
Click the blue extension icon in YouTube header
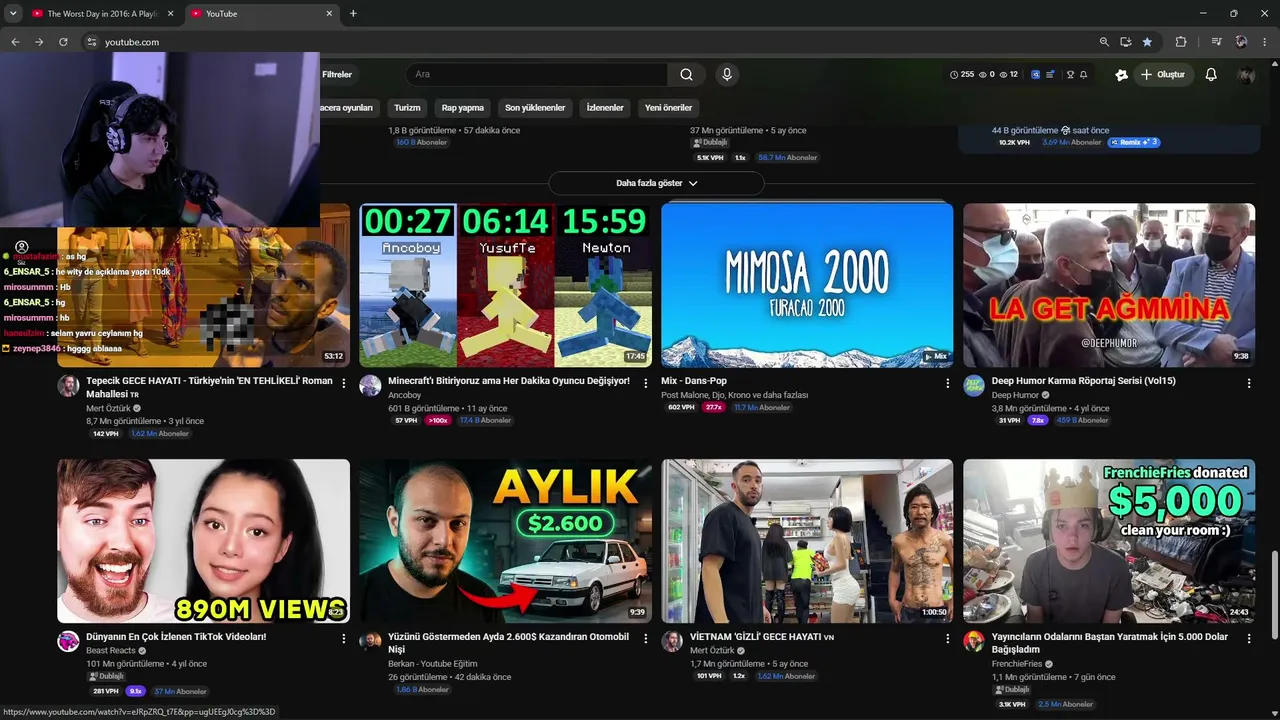[x=1035, y=75]
